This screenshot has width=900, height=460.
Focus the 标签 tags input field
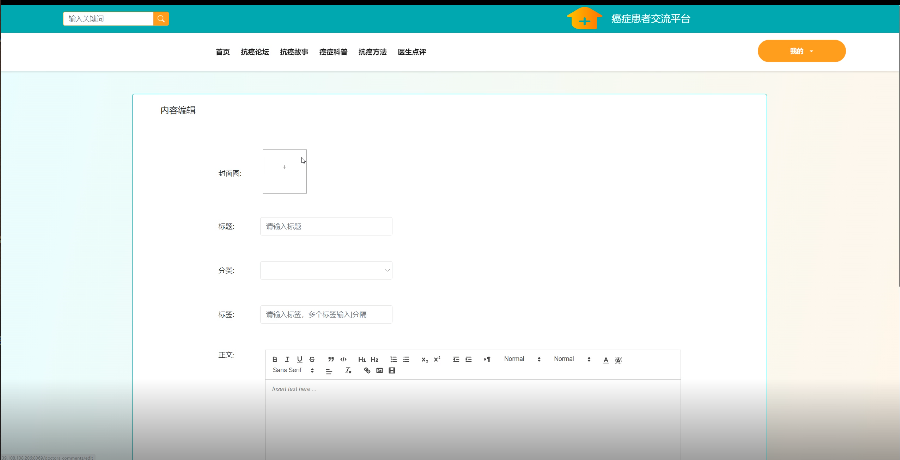[326, 315]
